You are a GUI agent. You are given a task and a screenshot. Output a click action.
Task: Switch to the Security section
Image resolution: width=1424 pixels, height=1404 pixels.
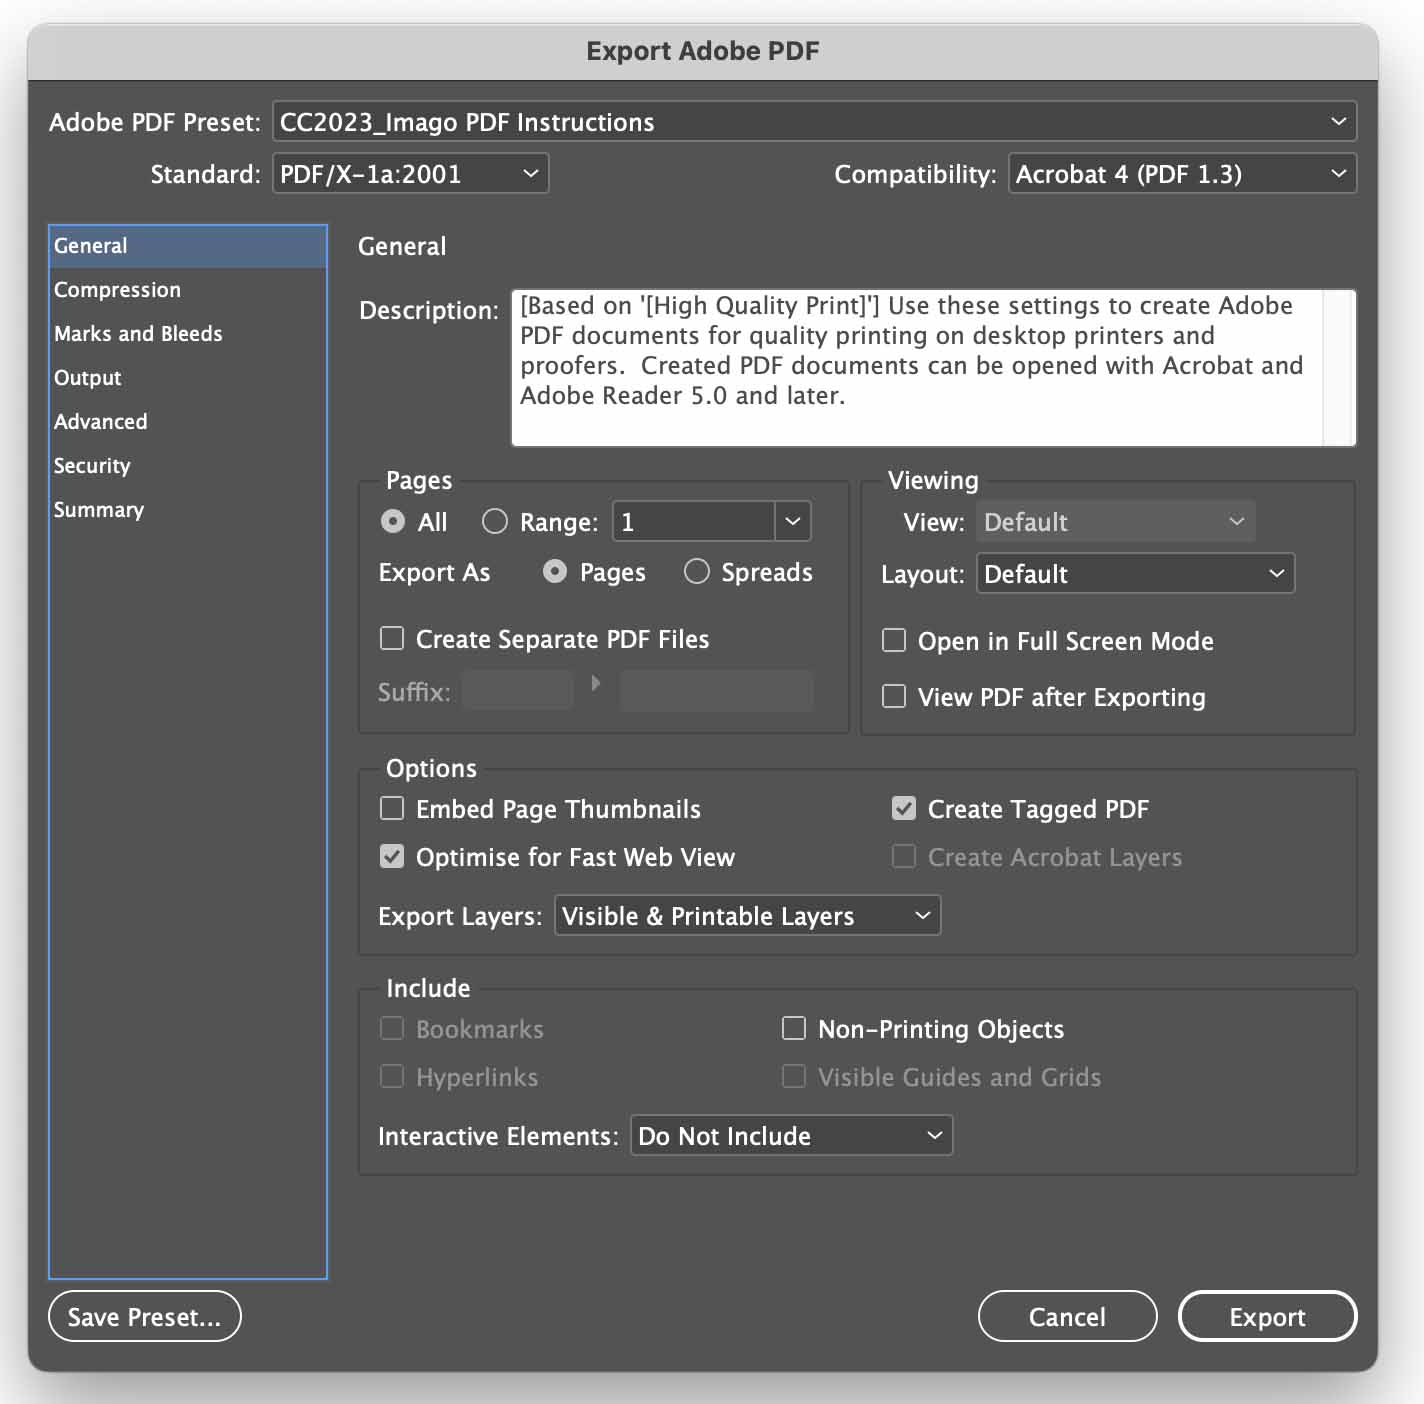188,466
